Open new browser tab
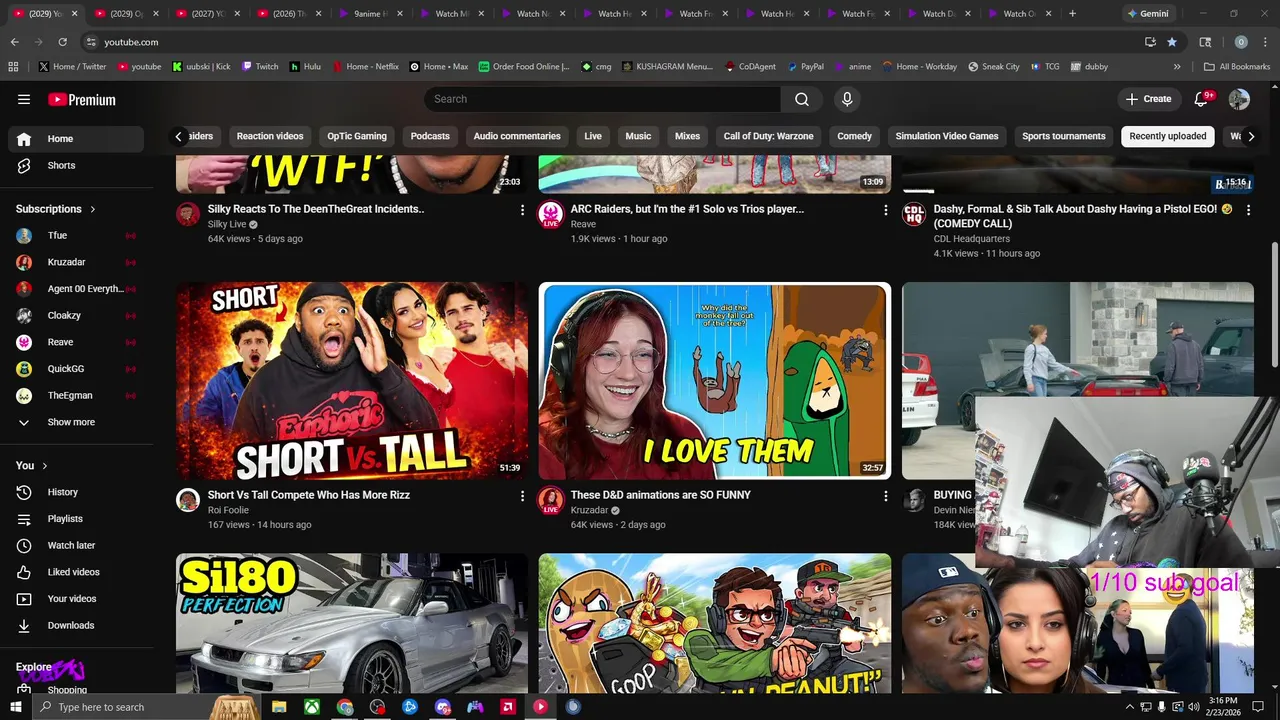1280x720 pixels. click(x=1072, y=14)
